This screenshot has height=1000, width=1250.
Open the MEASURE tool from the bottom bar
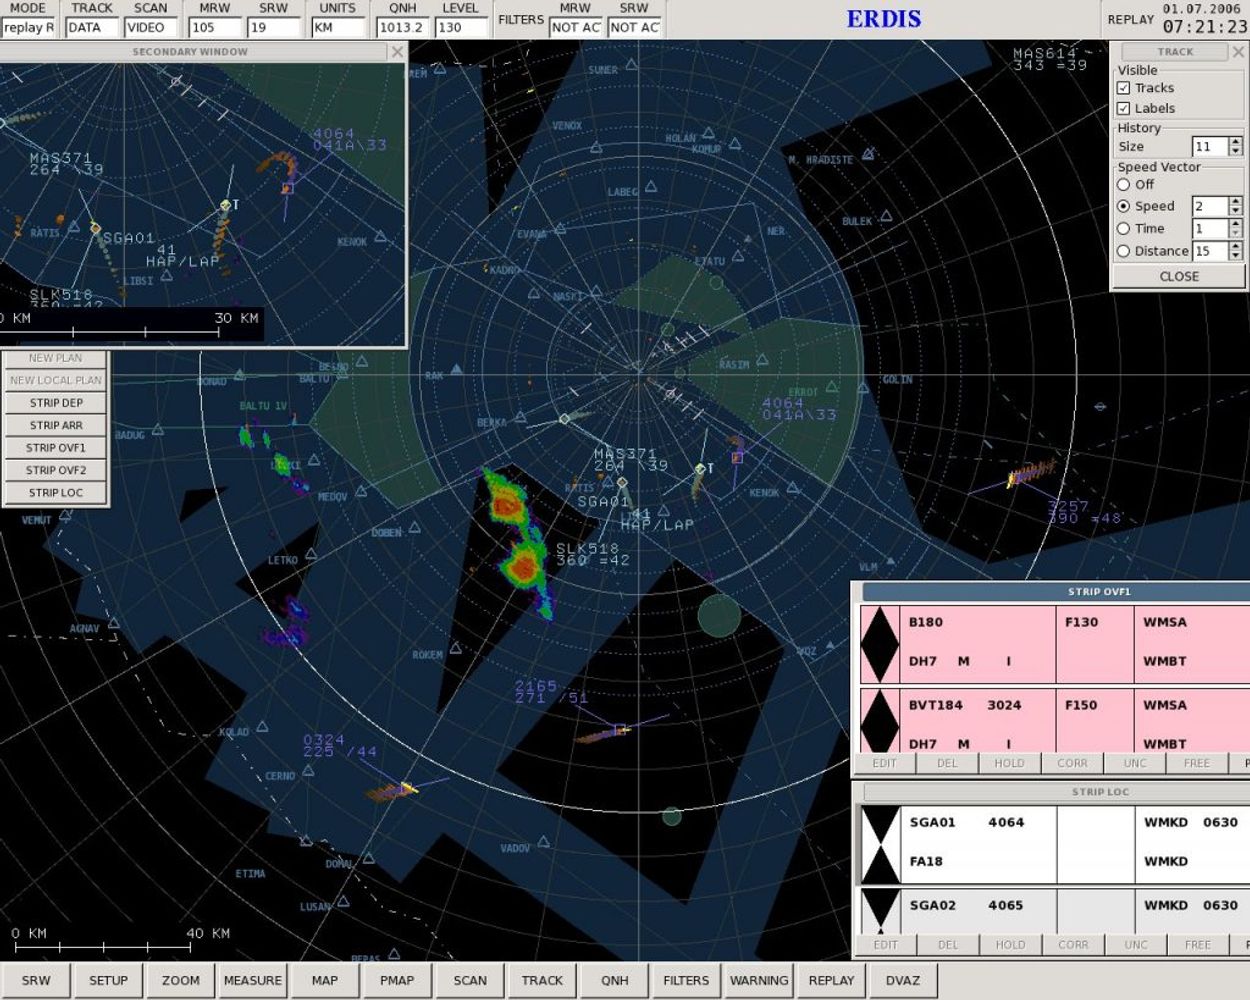[x=252, y=980]
